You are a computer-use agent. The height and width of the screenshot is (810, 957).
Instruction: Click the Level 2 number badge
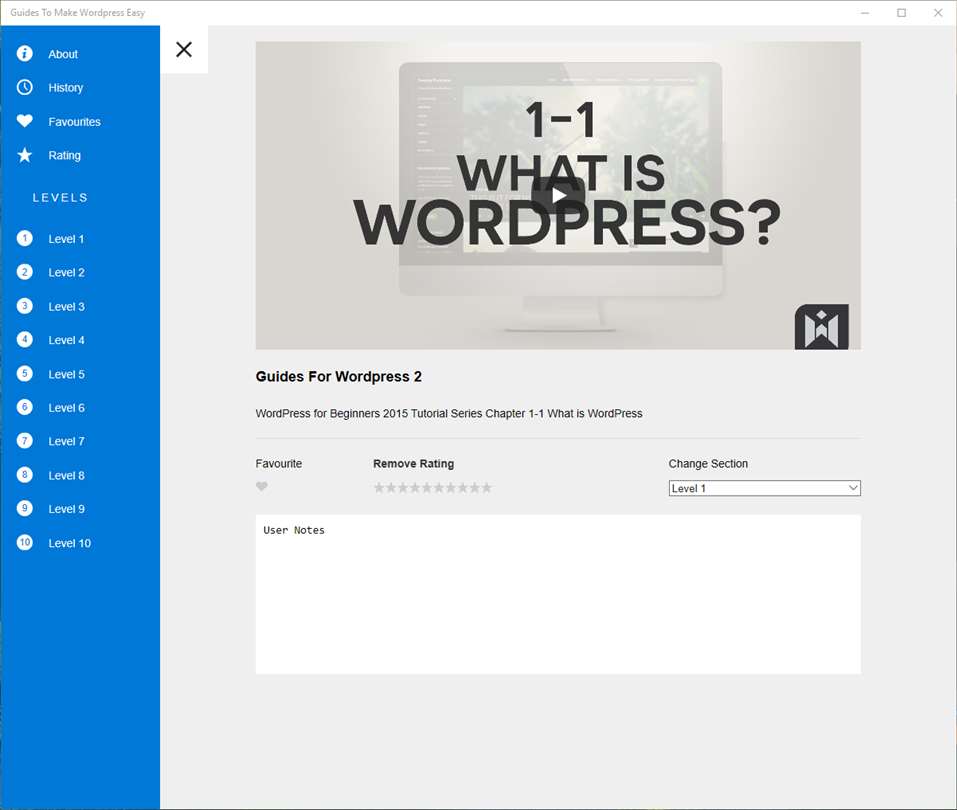24,272
